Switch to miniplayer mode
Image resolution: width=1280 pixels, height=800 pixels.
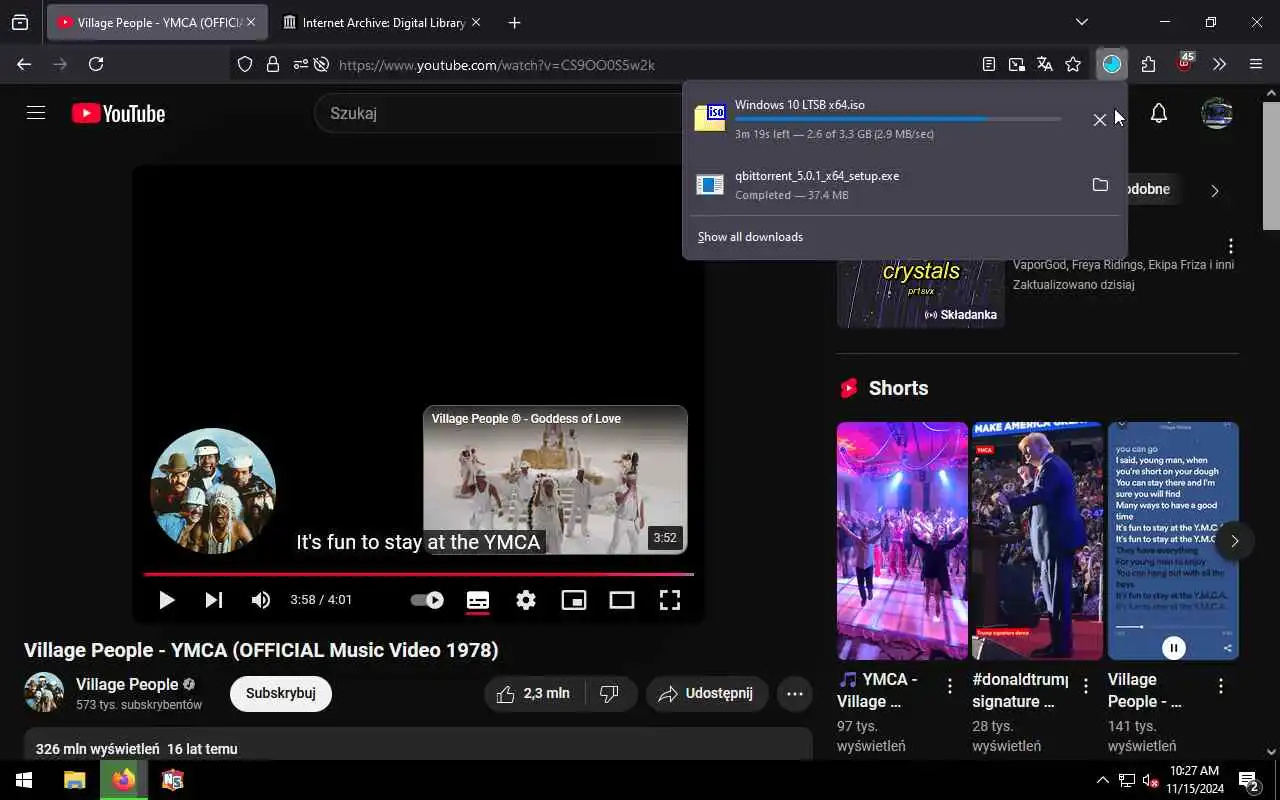click(x=574, y=600)
